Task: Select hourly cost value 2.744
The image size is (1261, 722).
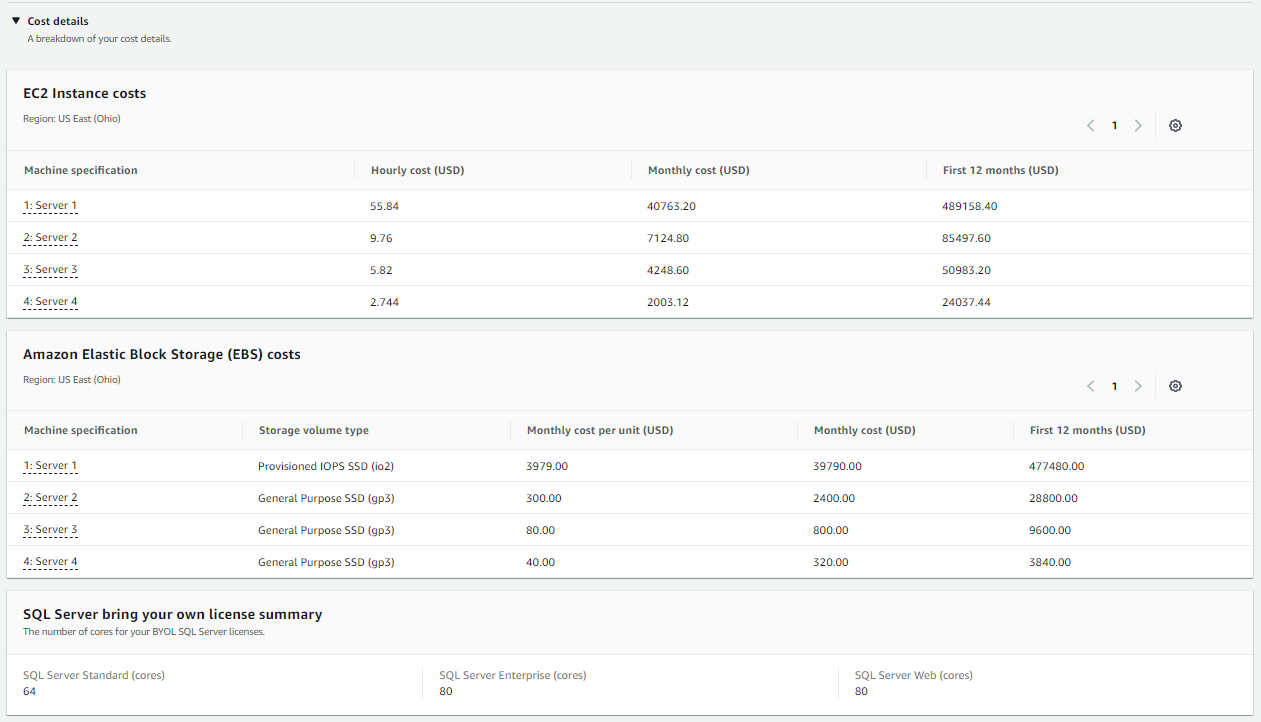Action: pyautogui.click(x=385, y=302)
